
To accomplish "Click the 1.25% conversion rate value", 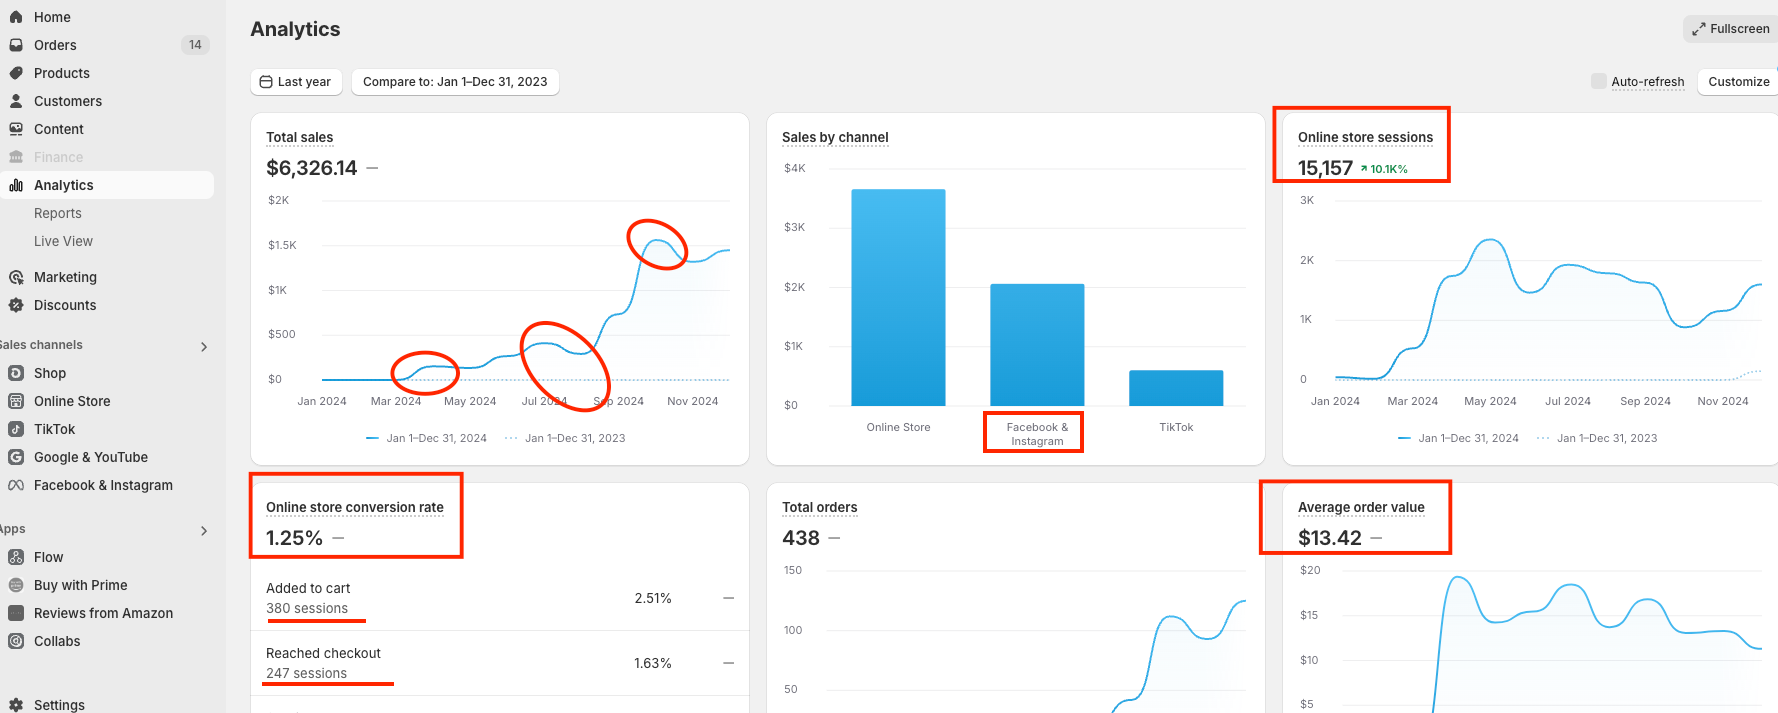I will tap(294, 538).
